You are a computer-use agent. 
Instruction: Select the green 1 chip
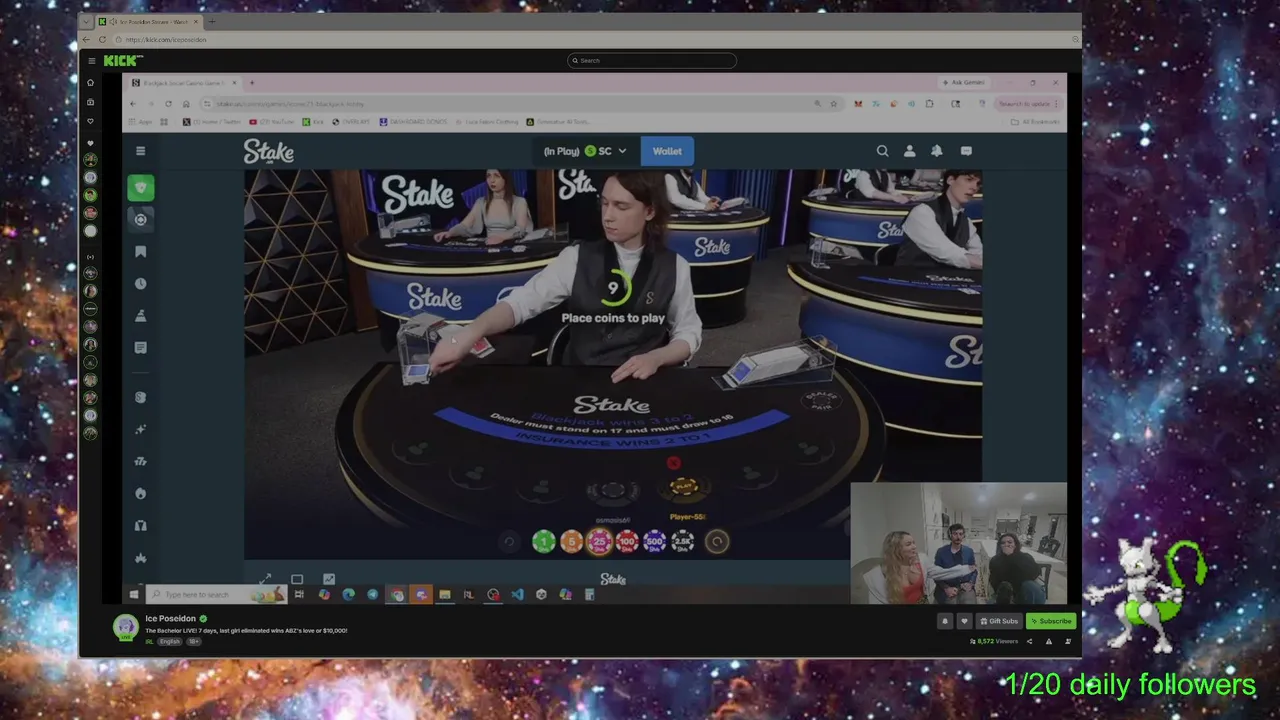543,542
